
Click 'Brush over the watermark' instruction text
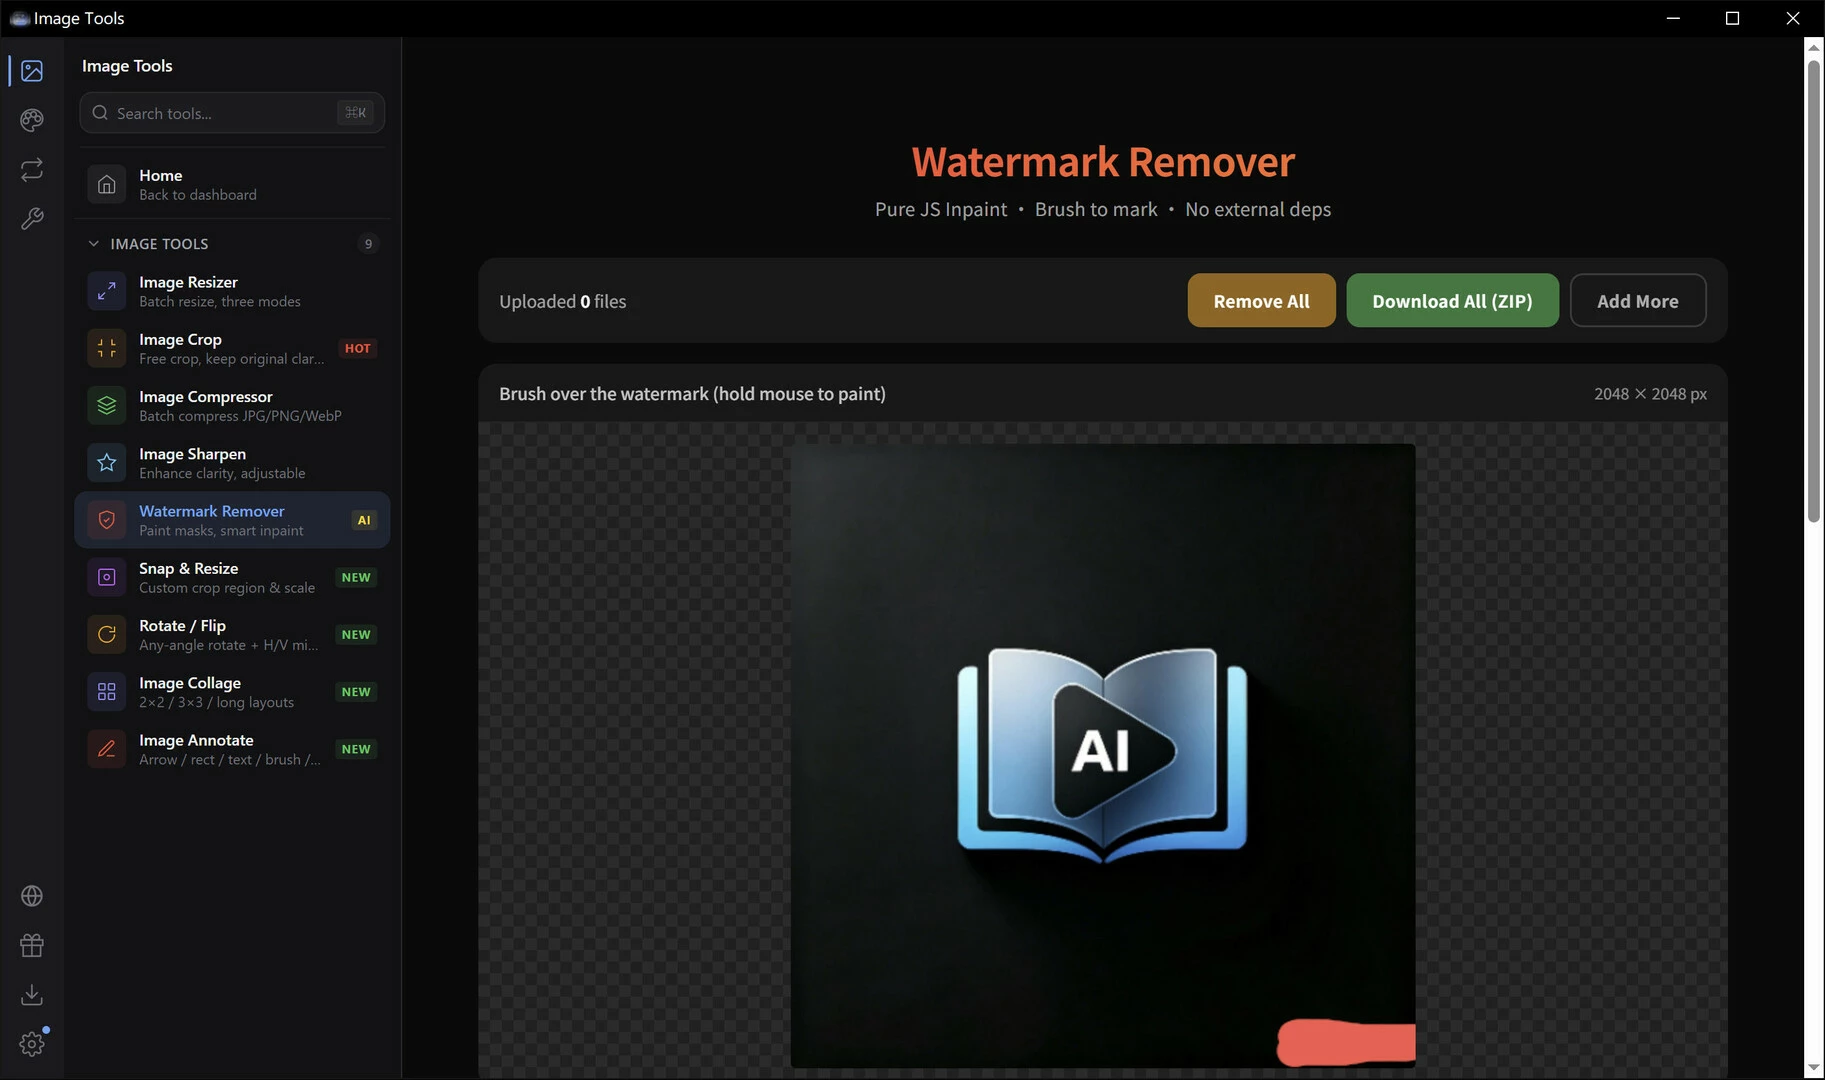(692, 394)
